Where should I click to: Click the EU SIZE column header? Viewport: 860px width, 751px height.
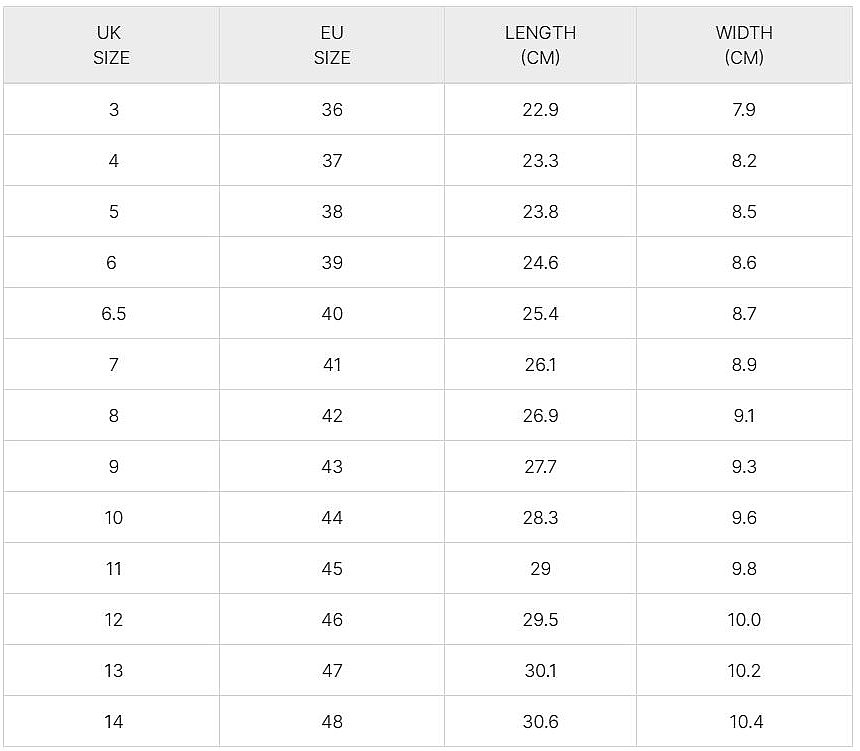(x=332, y=45)
